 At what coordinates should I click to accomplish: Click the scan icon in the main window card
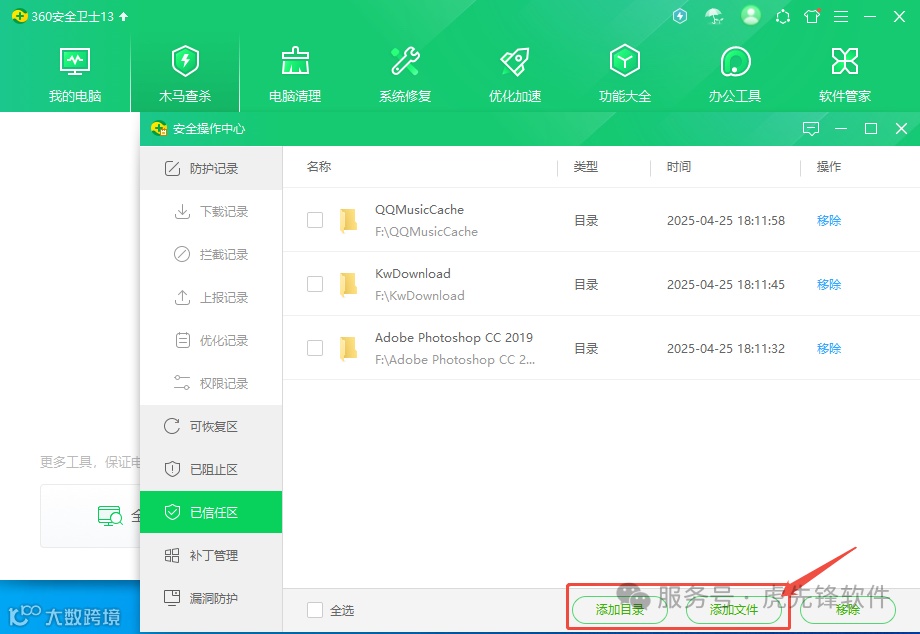tap(110, 516)
